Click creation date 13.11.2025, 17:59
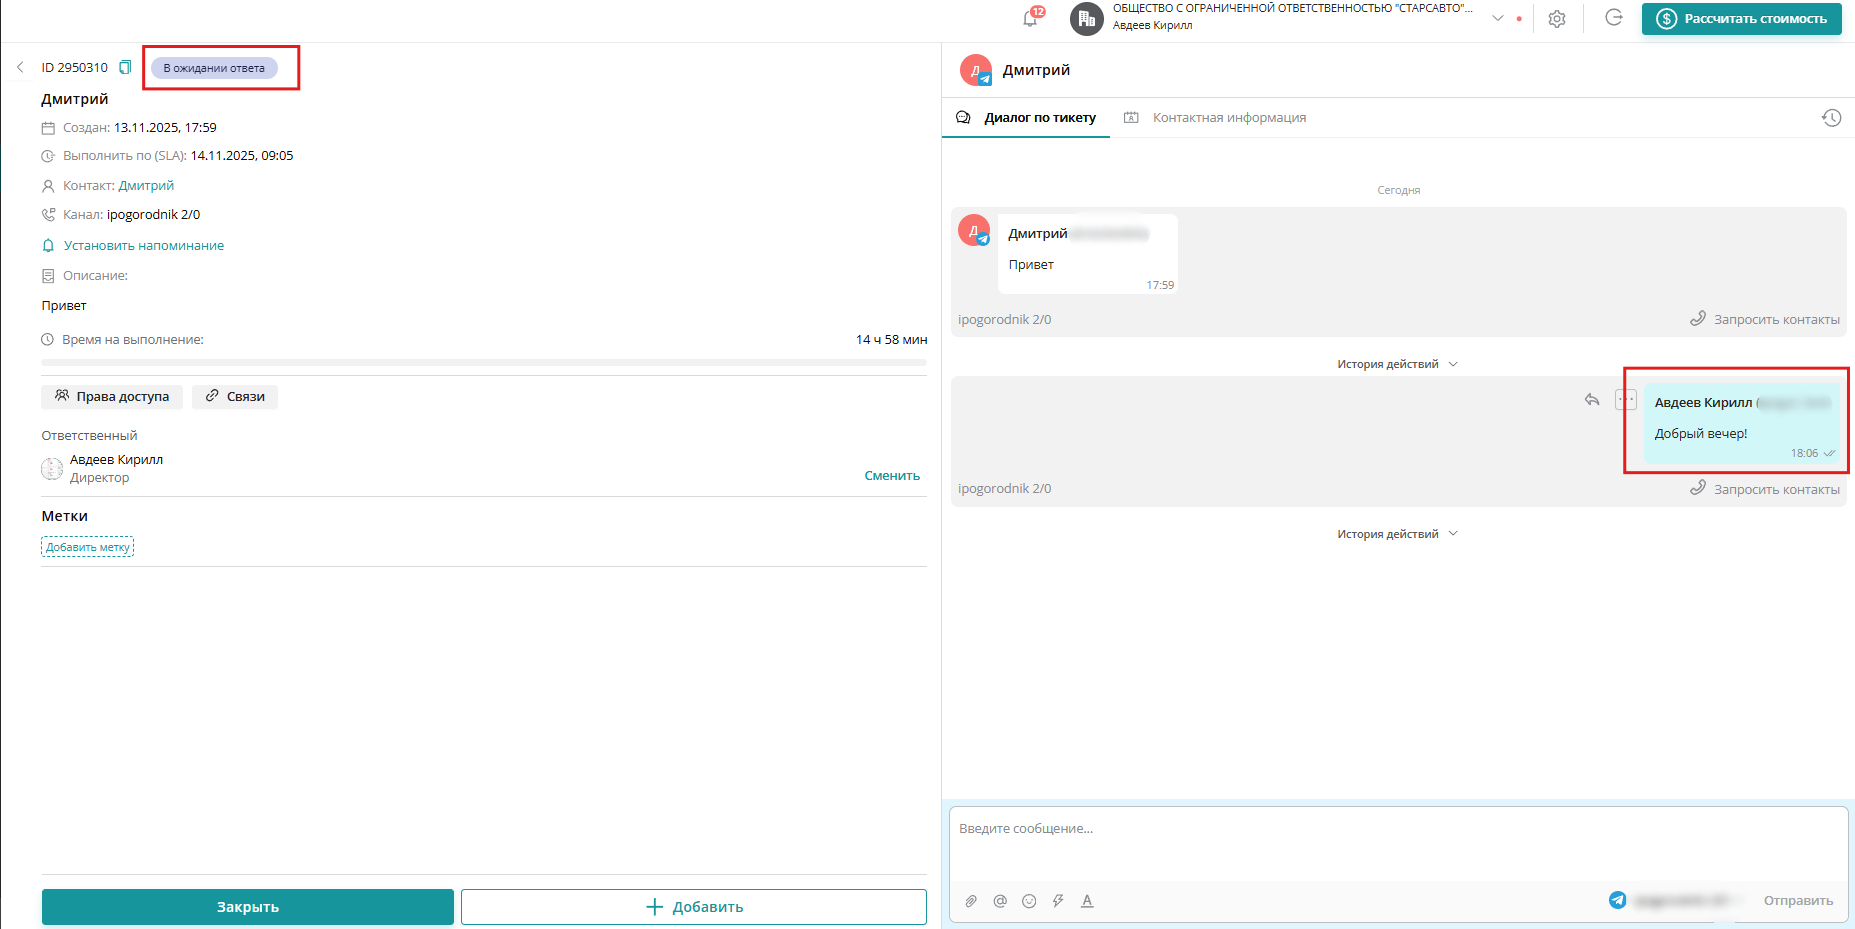 [165, 127]
